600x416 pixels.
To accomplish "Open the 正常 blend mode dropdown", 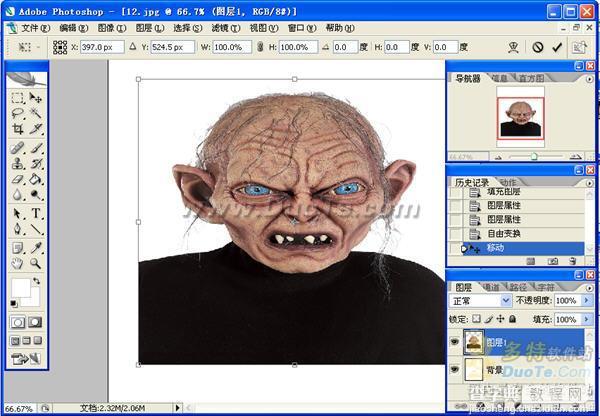I will pos(505,301).
